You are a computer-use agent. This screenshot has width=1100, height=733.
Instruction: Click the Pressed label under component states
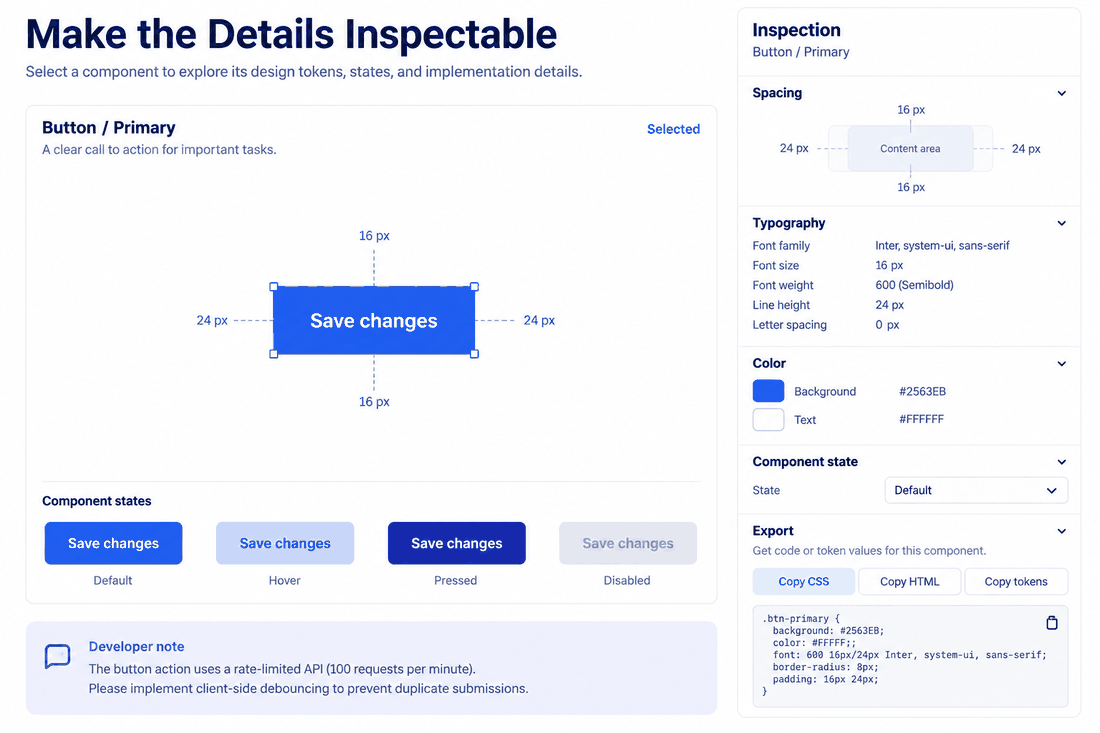coord(455,580)
